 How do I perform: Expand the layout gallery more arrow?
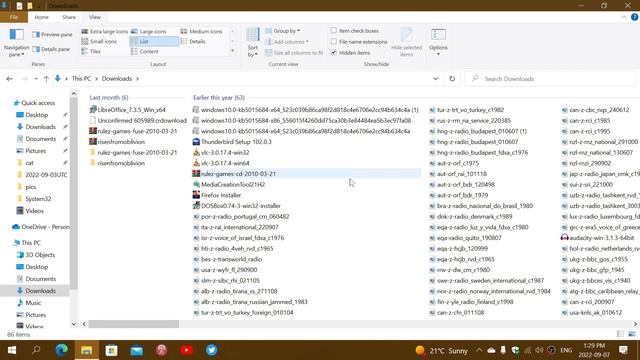click(233, 51)
